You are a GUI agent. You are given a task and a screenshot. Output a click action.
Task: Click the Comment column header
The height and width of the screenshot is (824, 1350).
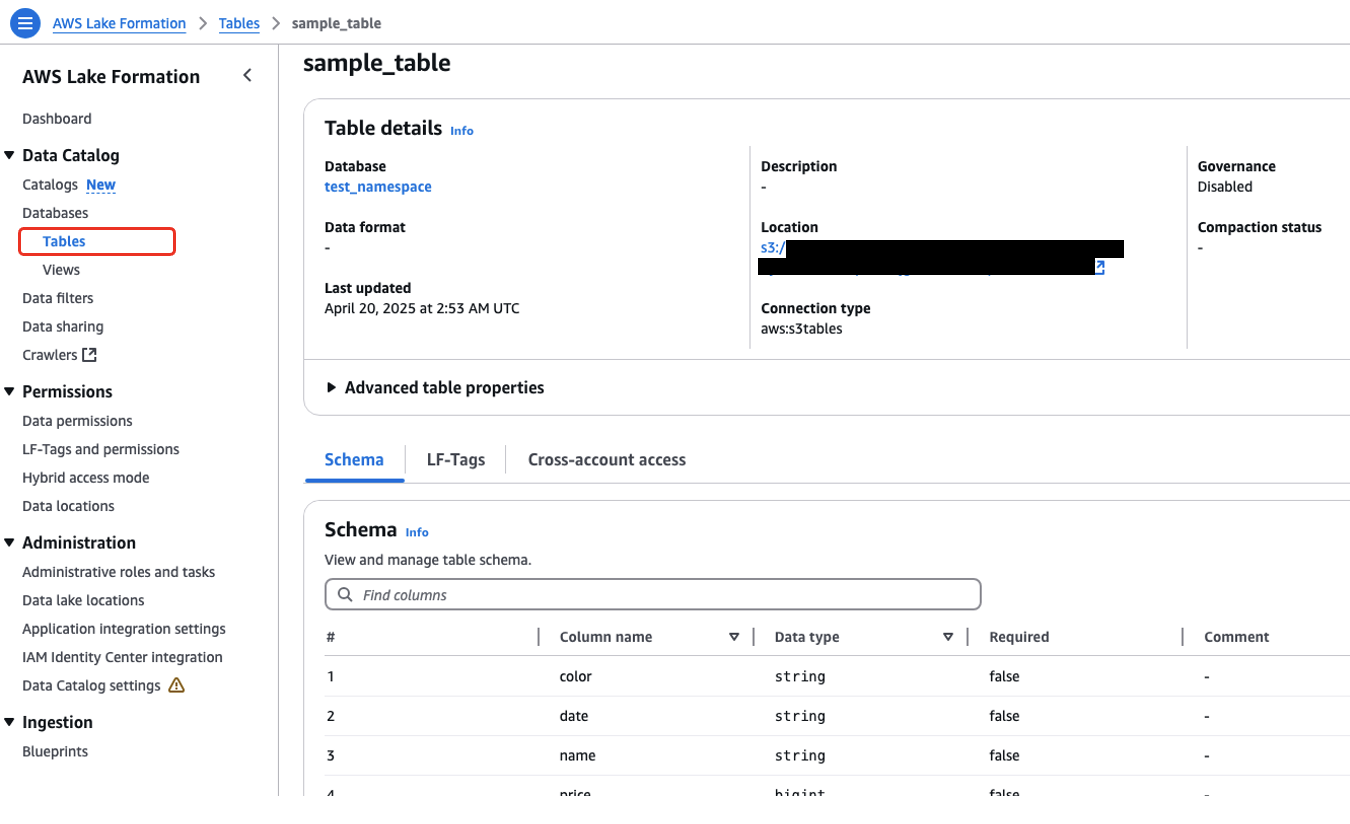coord(1236,637)
